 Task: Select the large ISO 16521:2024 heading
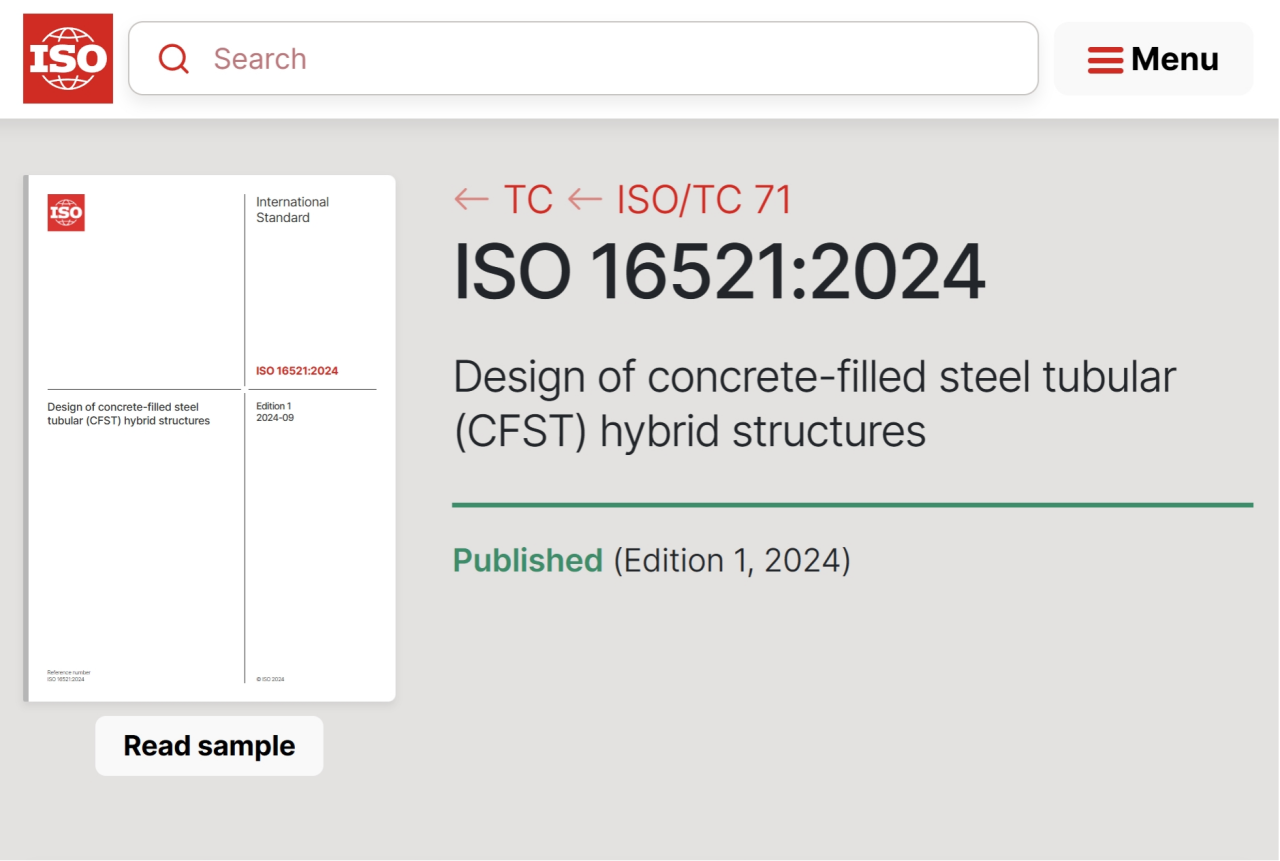(719, 273)
